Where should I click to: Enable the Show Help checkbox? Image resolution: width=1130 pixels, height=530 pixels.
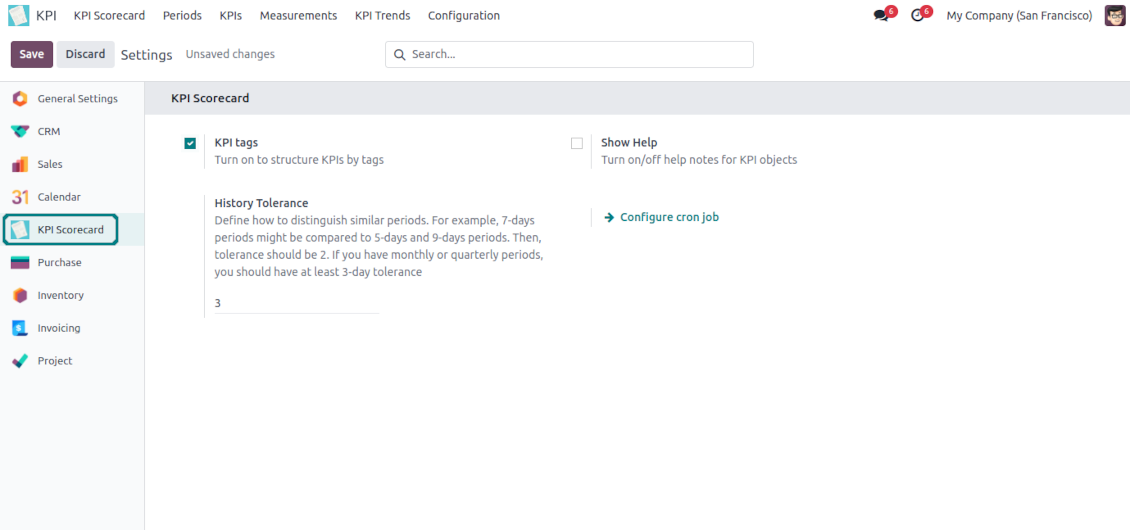click(577, 143)
